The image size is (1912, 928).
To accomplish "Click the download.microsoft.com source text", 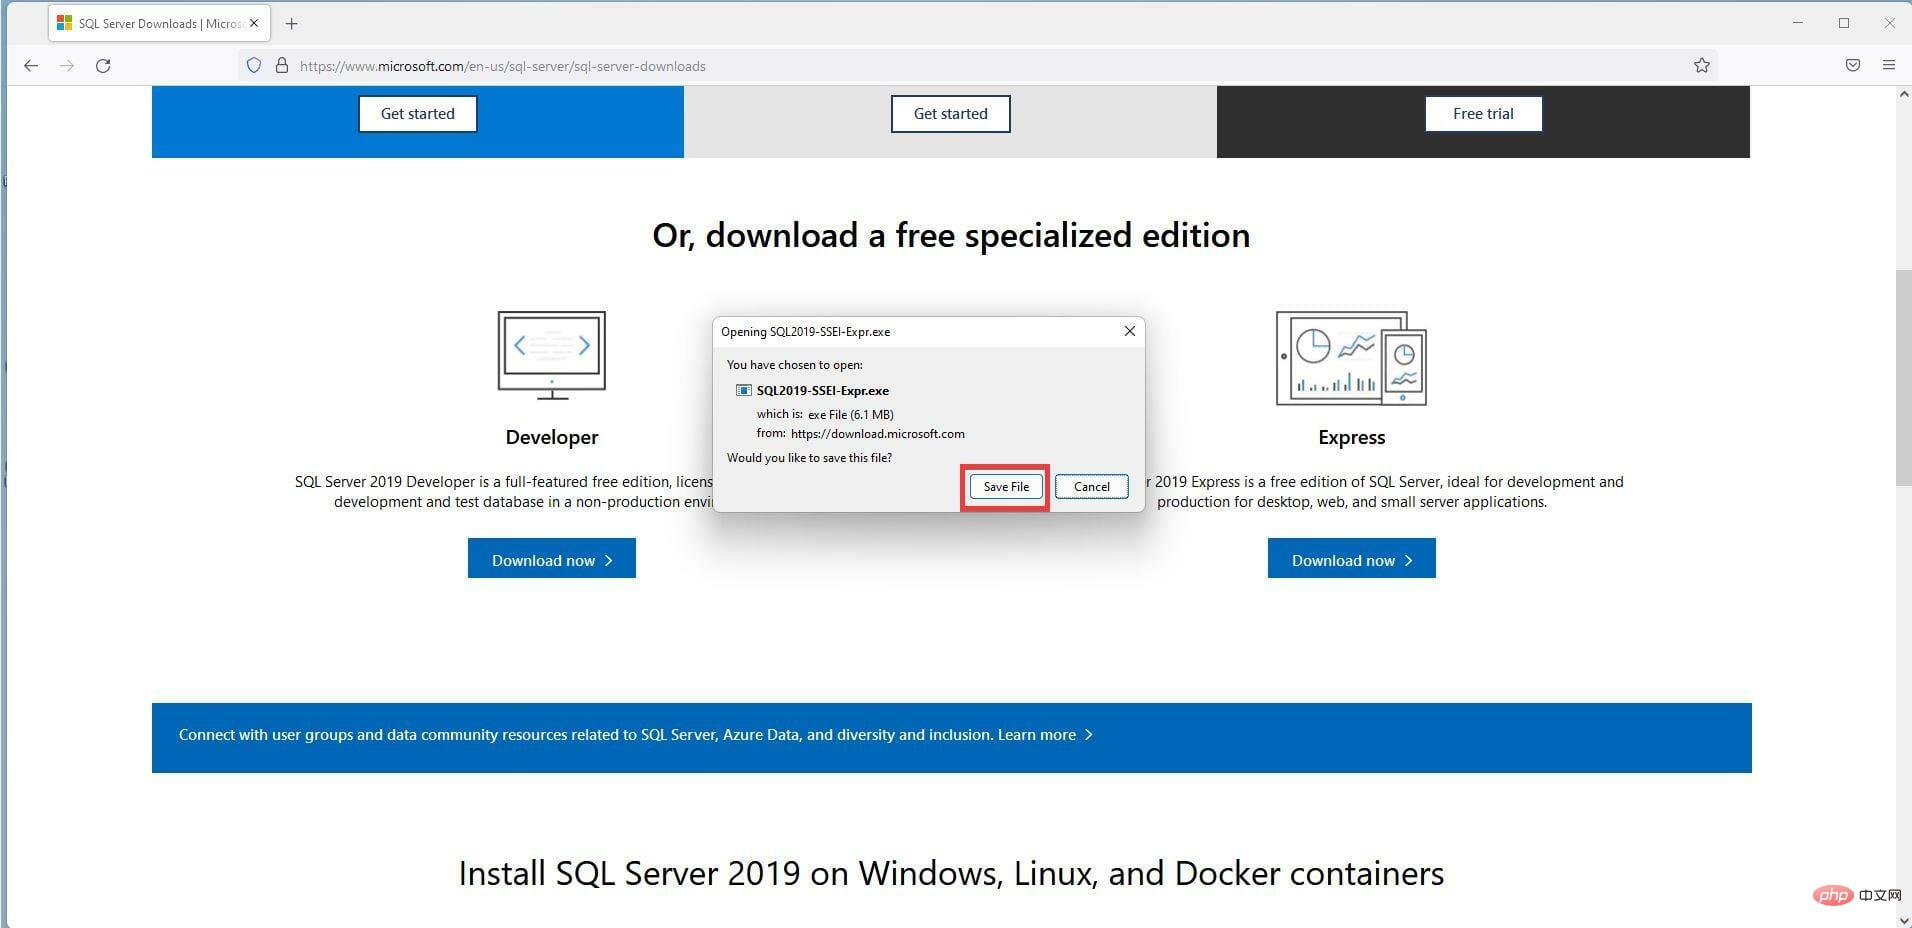I will 877,434.
